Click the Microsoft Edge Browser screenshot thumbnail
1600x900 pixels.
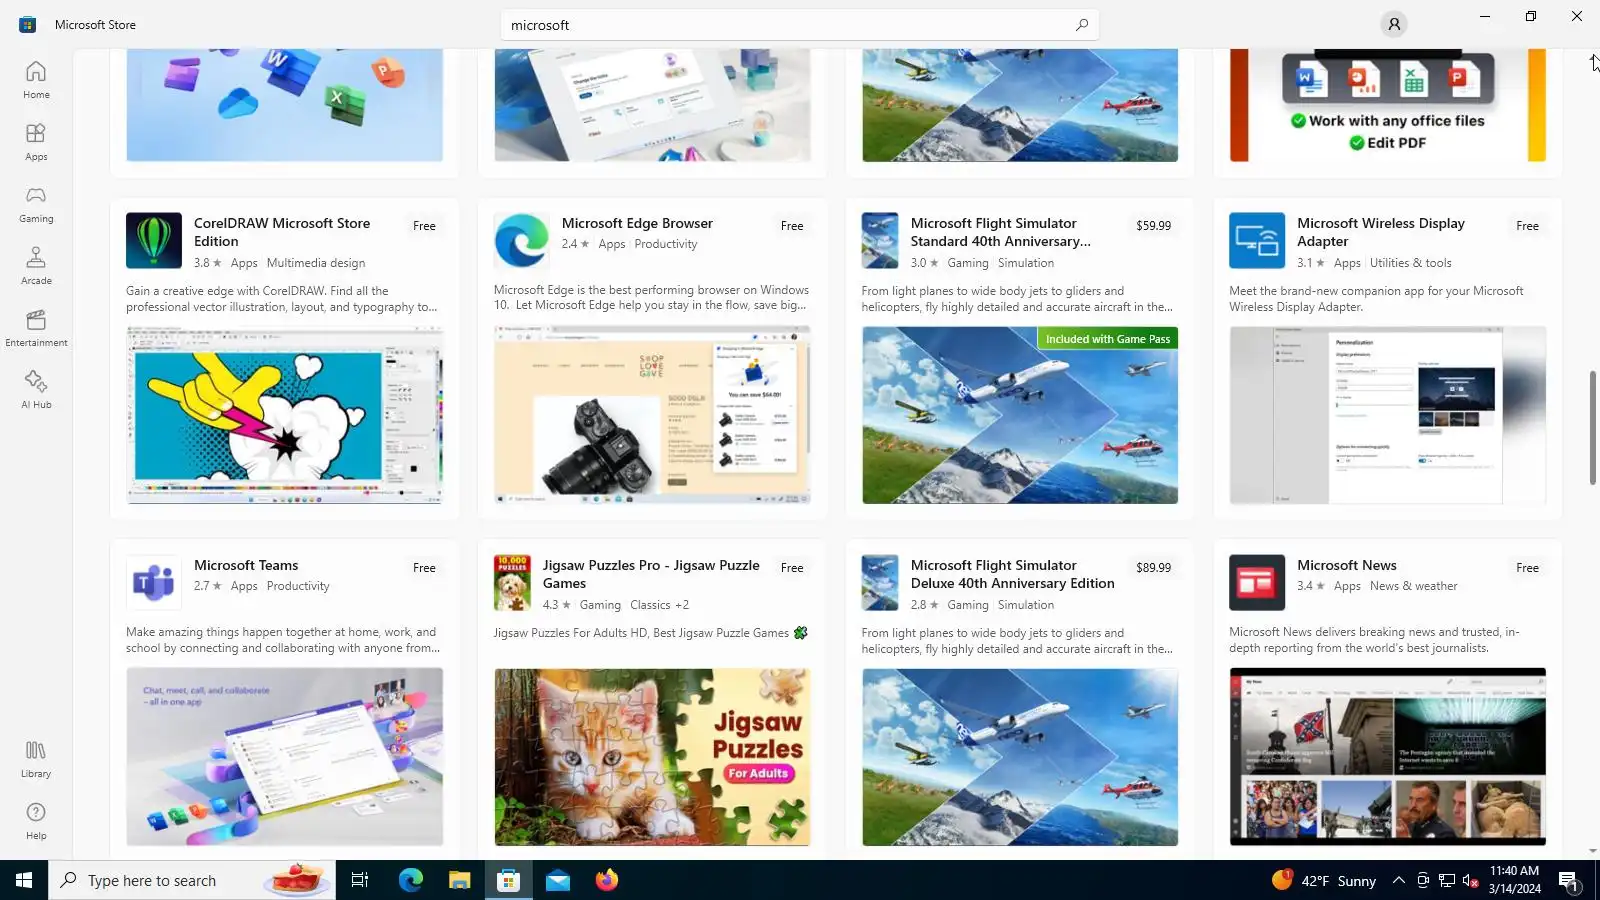(652, 414)
